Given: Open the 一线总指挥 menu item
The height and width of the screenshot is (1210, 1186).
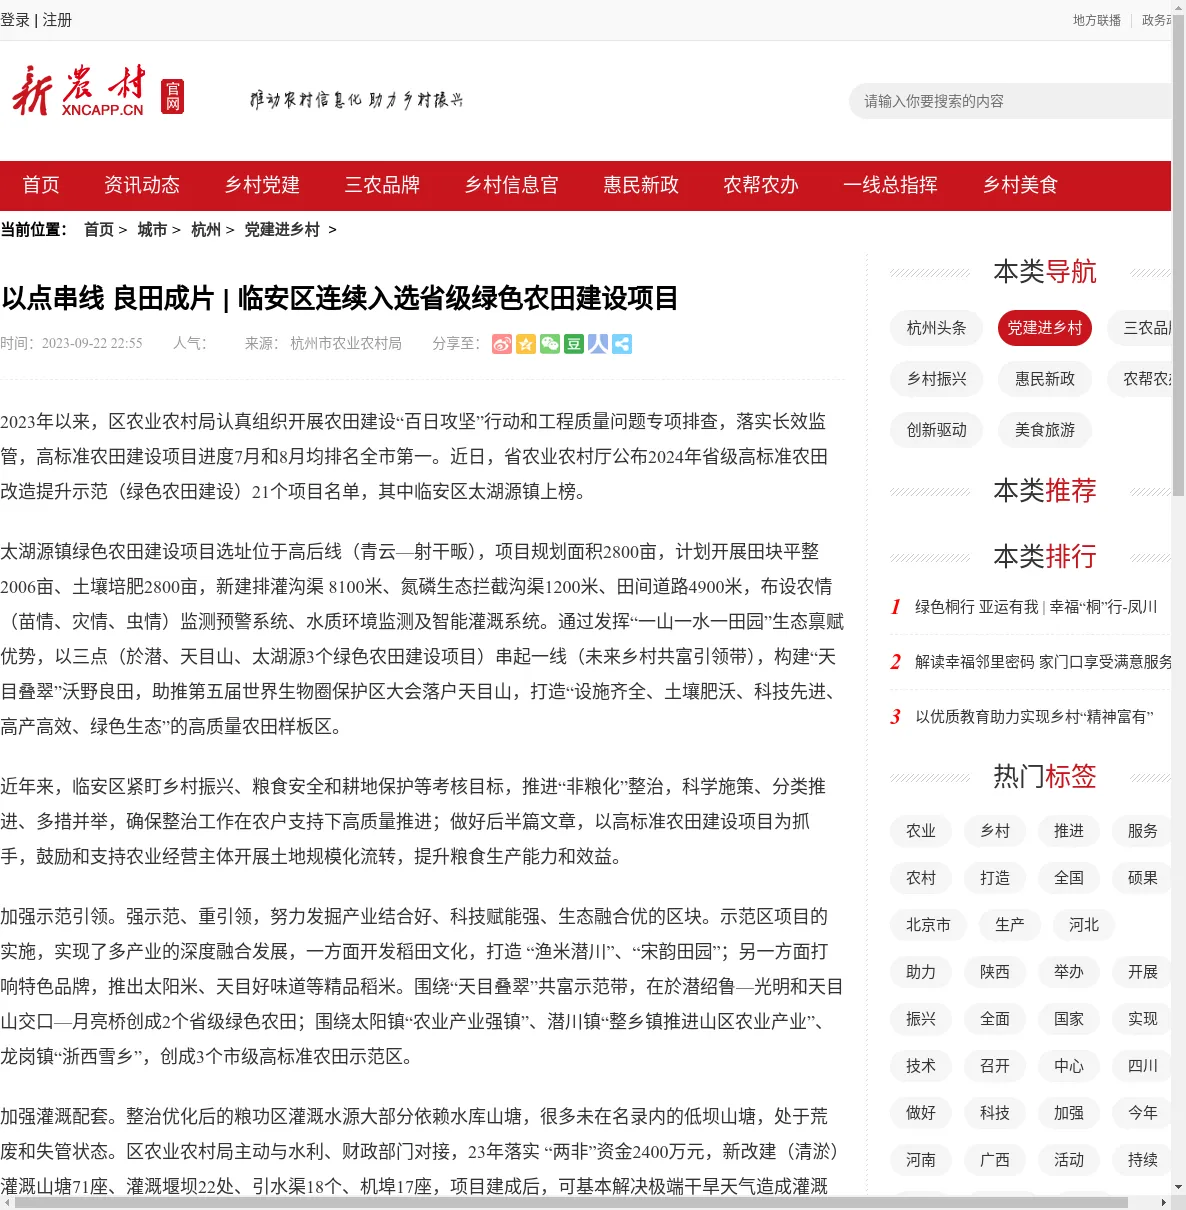Looking at the screenshot, I should point(890,185).
